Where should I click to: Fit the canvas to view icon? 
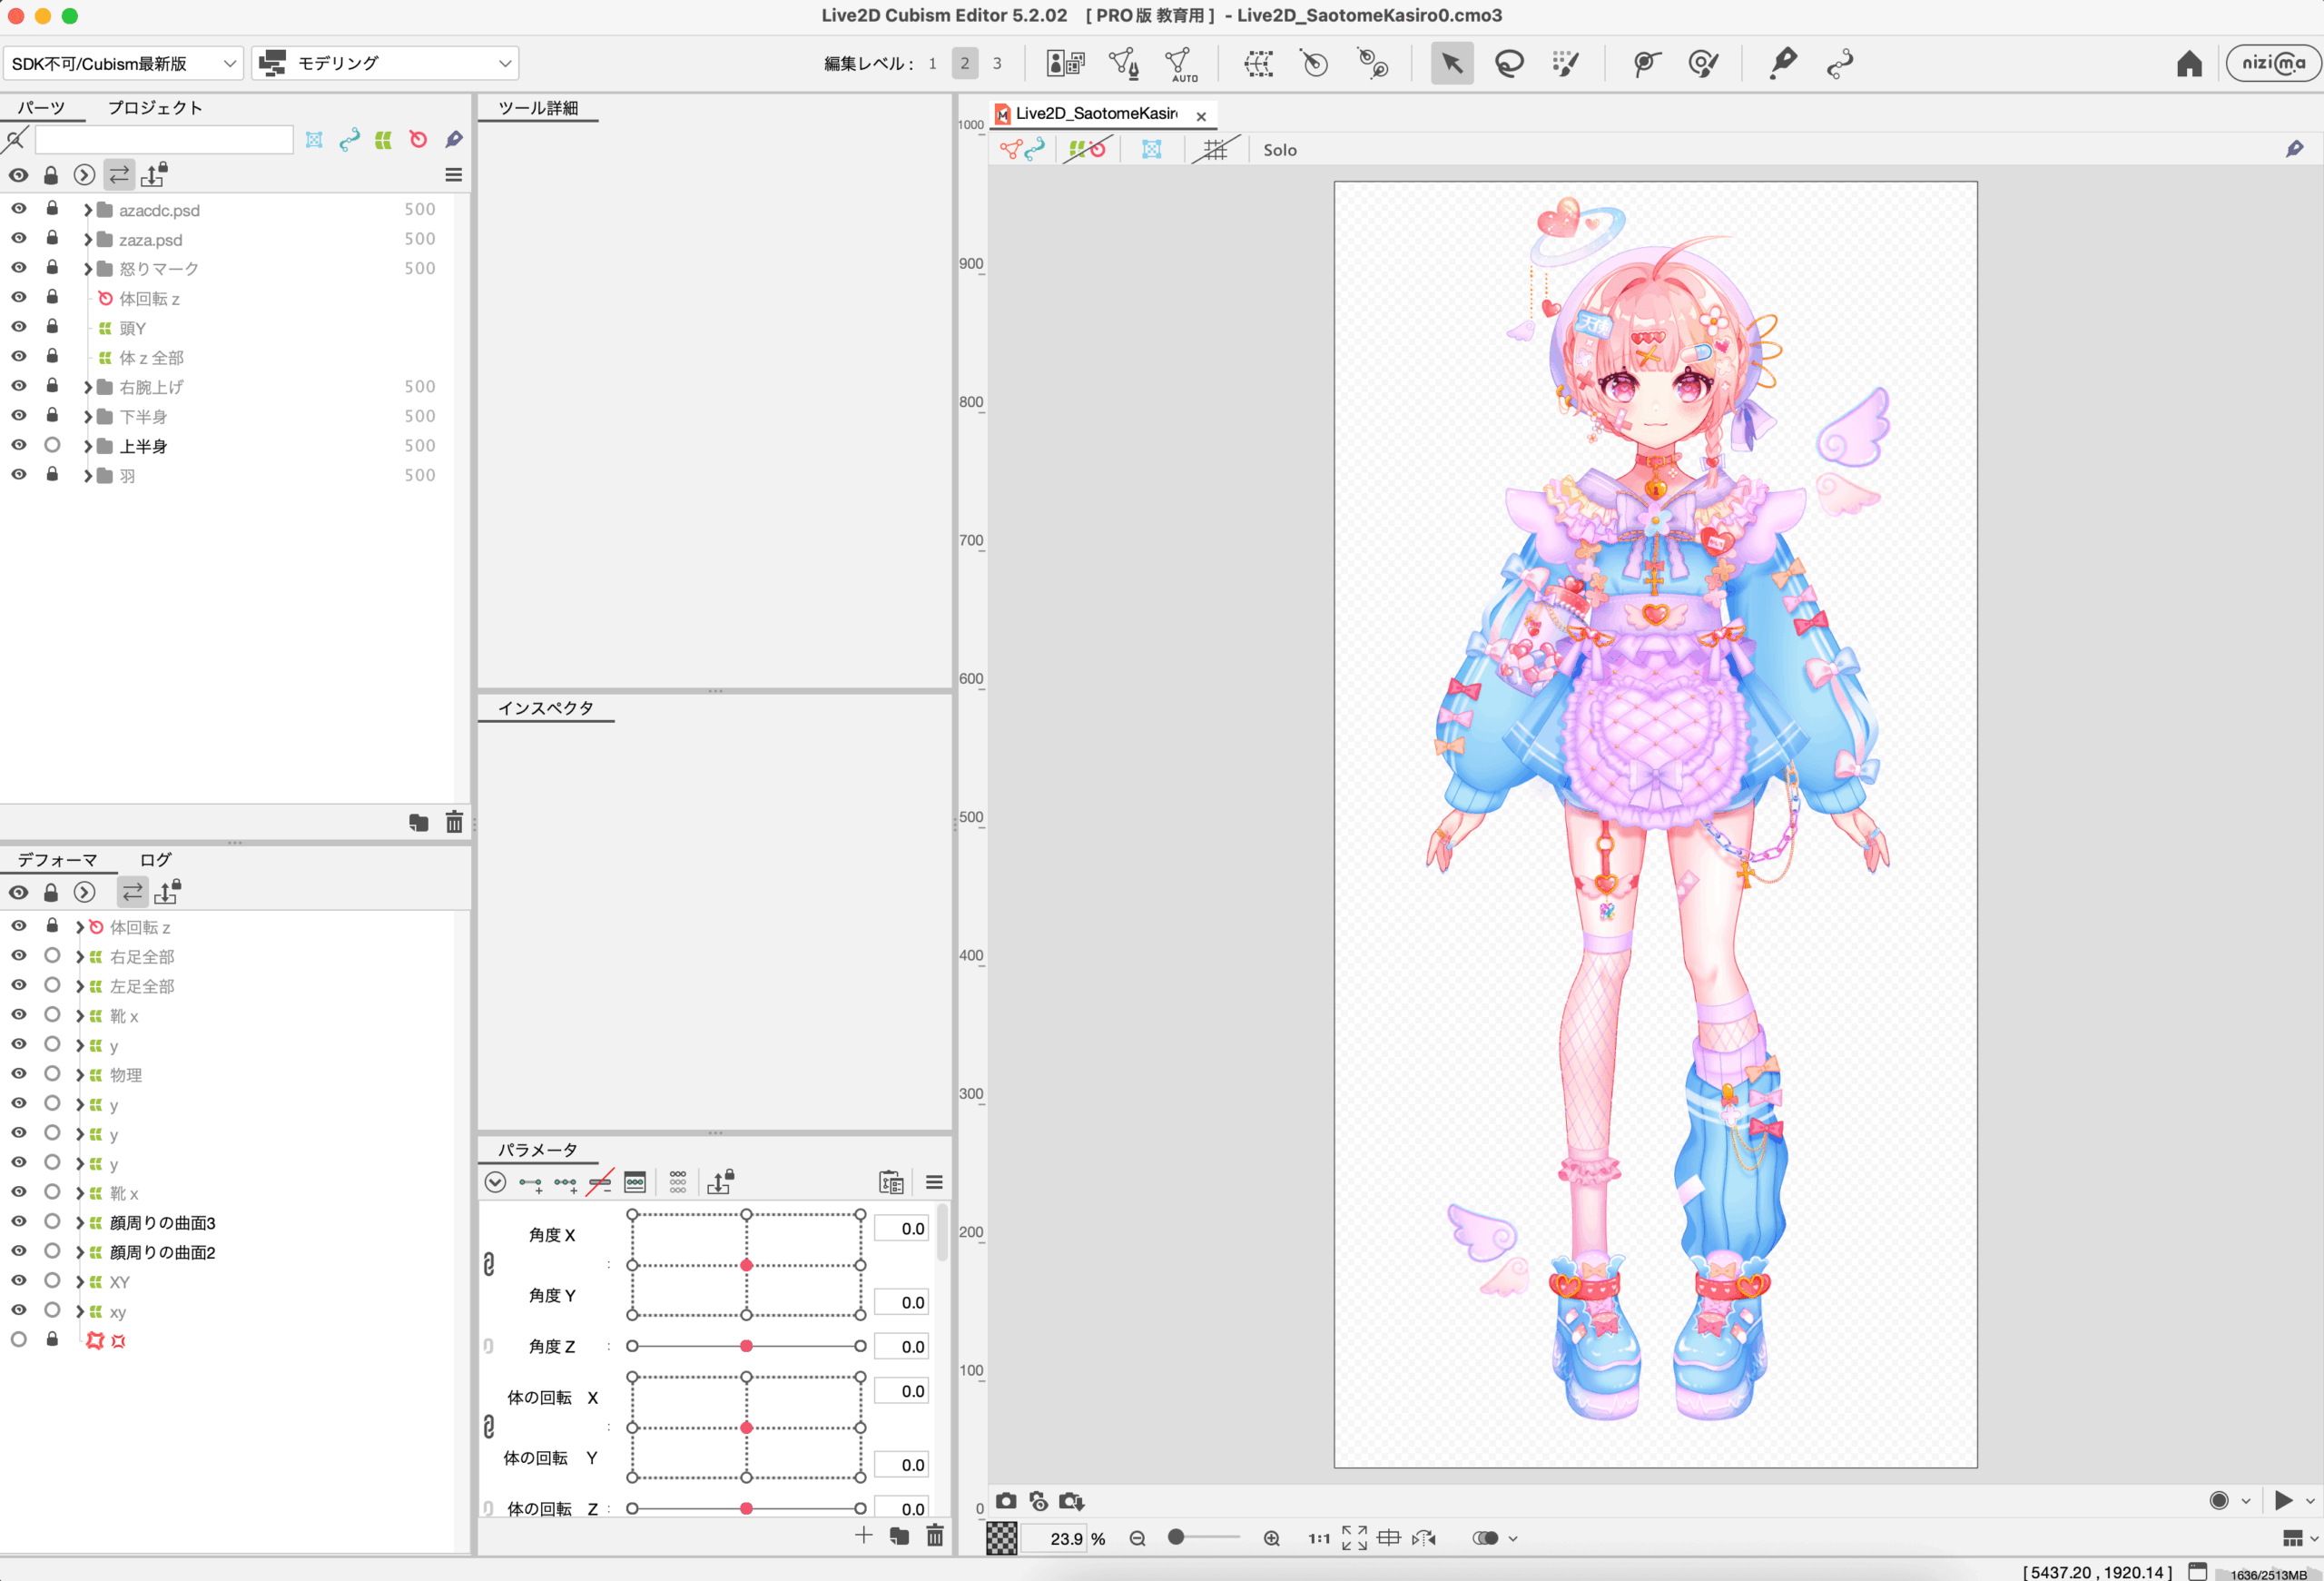1354,1538
